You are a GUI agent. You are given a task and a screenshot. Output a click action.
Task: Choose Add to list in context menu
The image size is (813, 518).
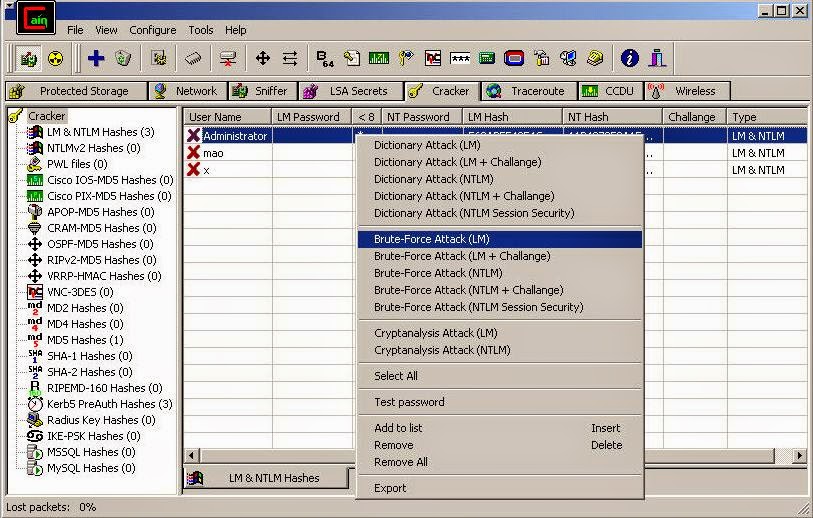point(398,428)
